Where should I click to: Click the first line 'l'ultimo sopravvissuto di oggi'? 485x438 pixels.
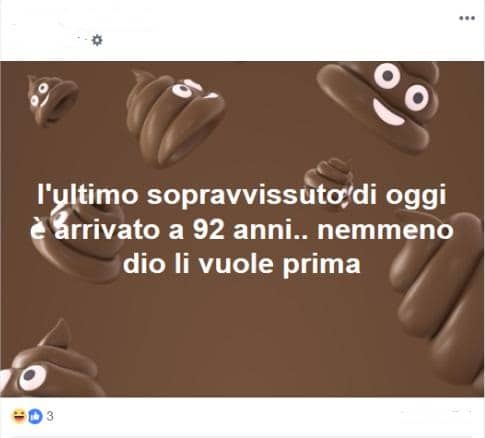coord(241,195)
